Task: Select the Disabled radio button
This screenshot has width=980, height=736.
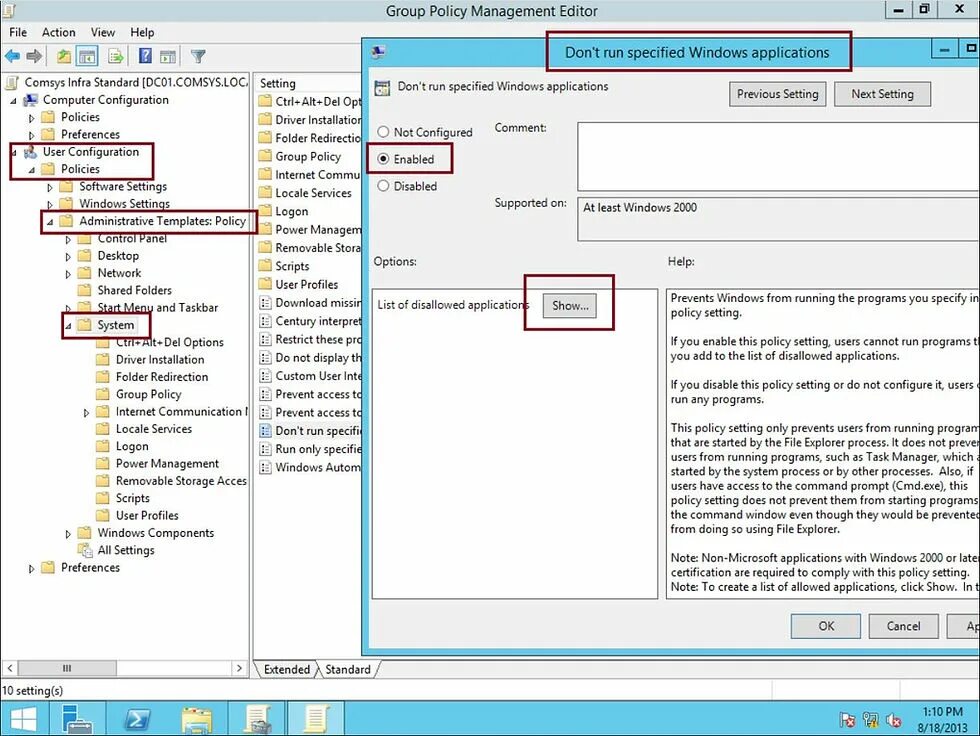Action: click(383, 185)
